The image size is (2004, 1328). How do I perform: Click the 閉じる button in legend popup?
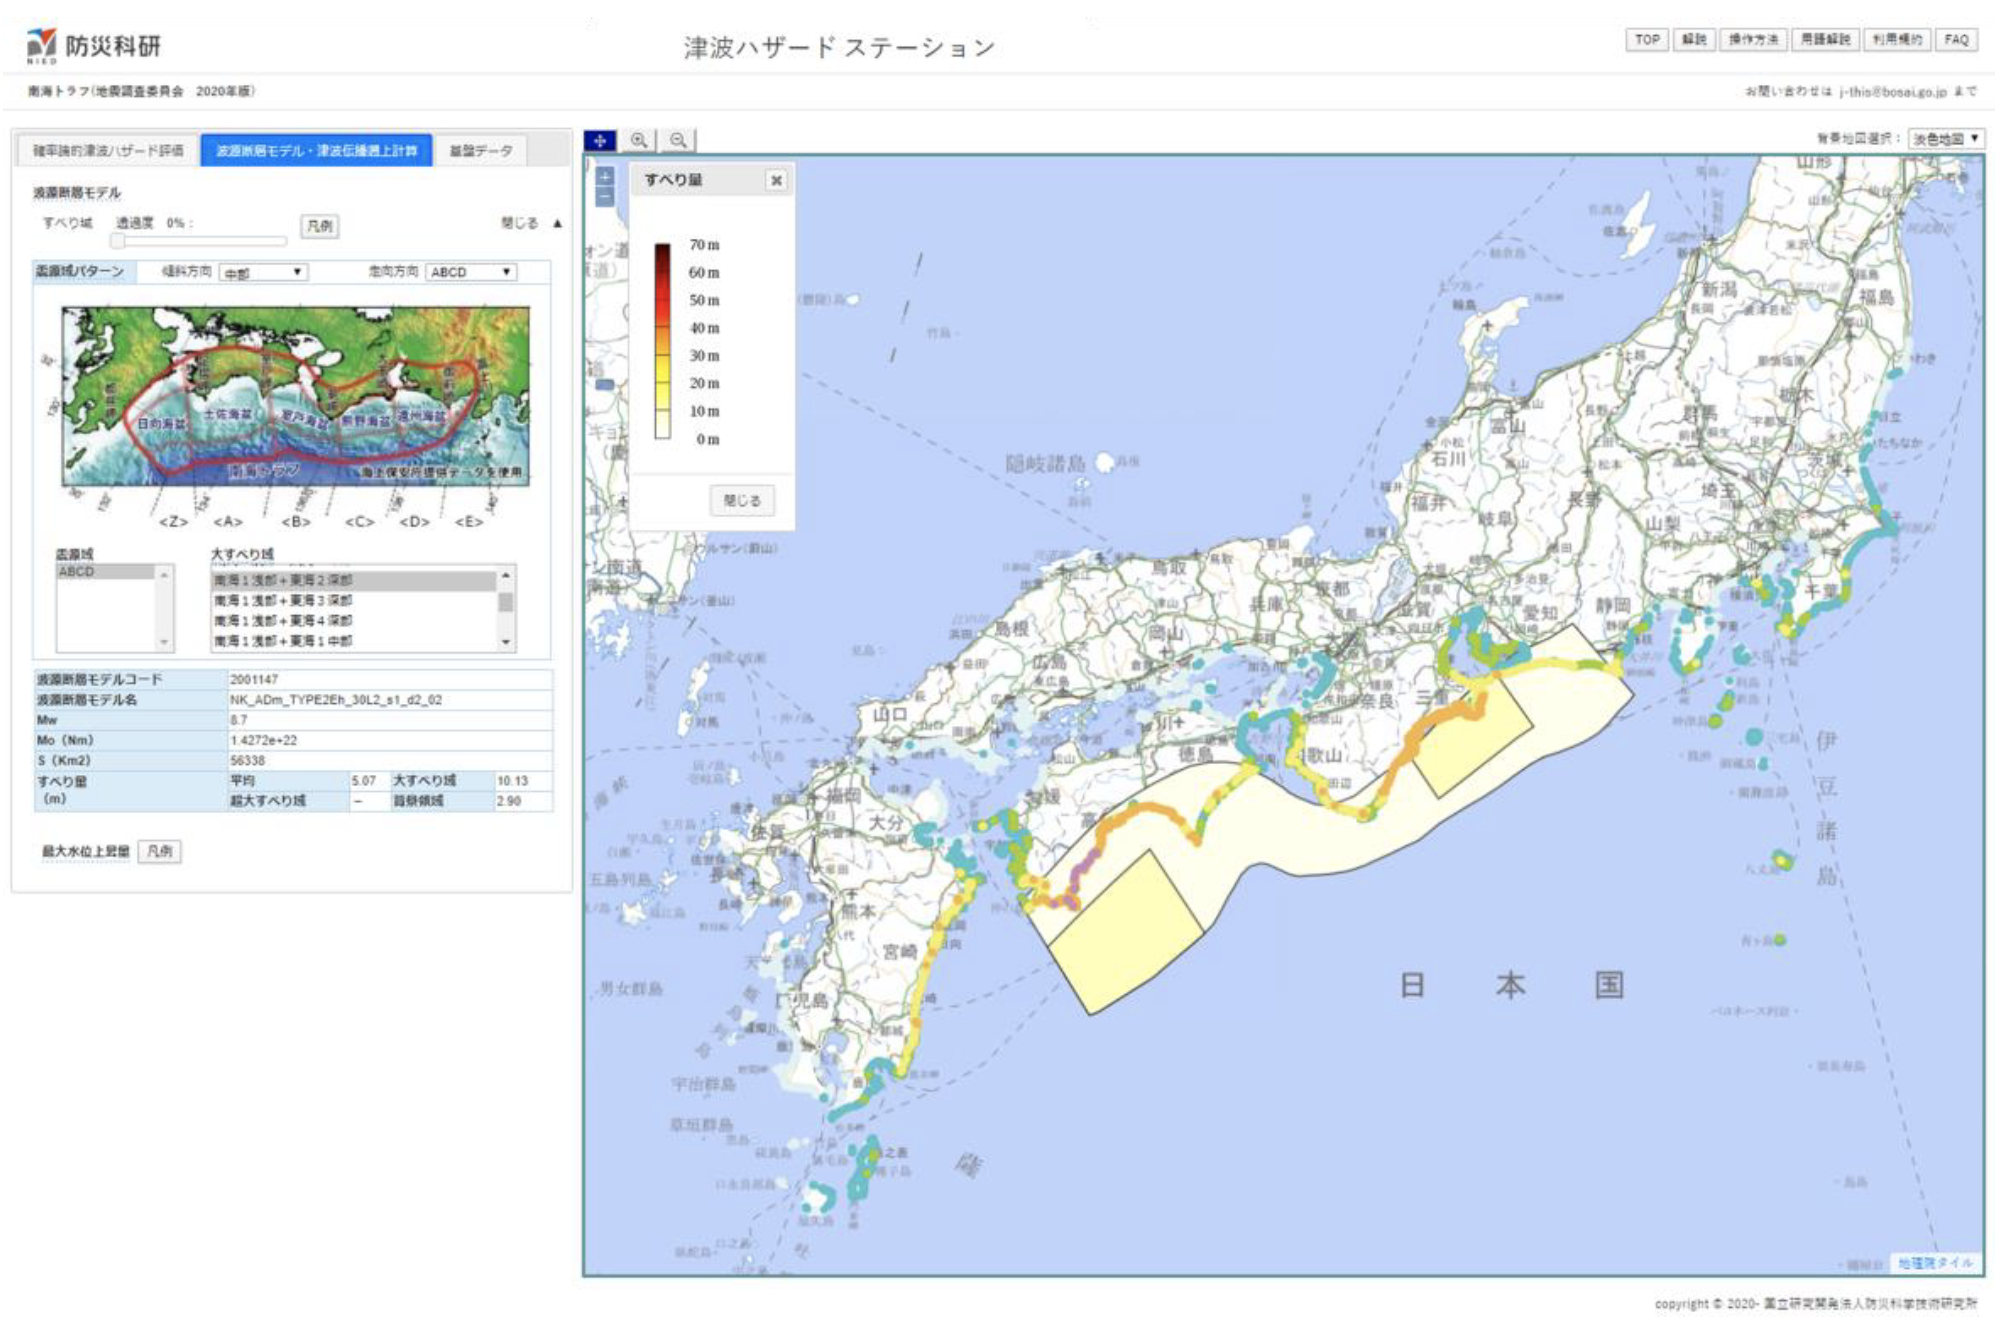click(742, 500)
